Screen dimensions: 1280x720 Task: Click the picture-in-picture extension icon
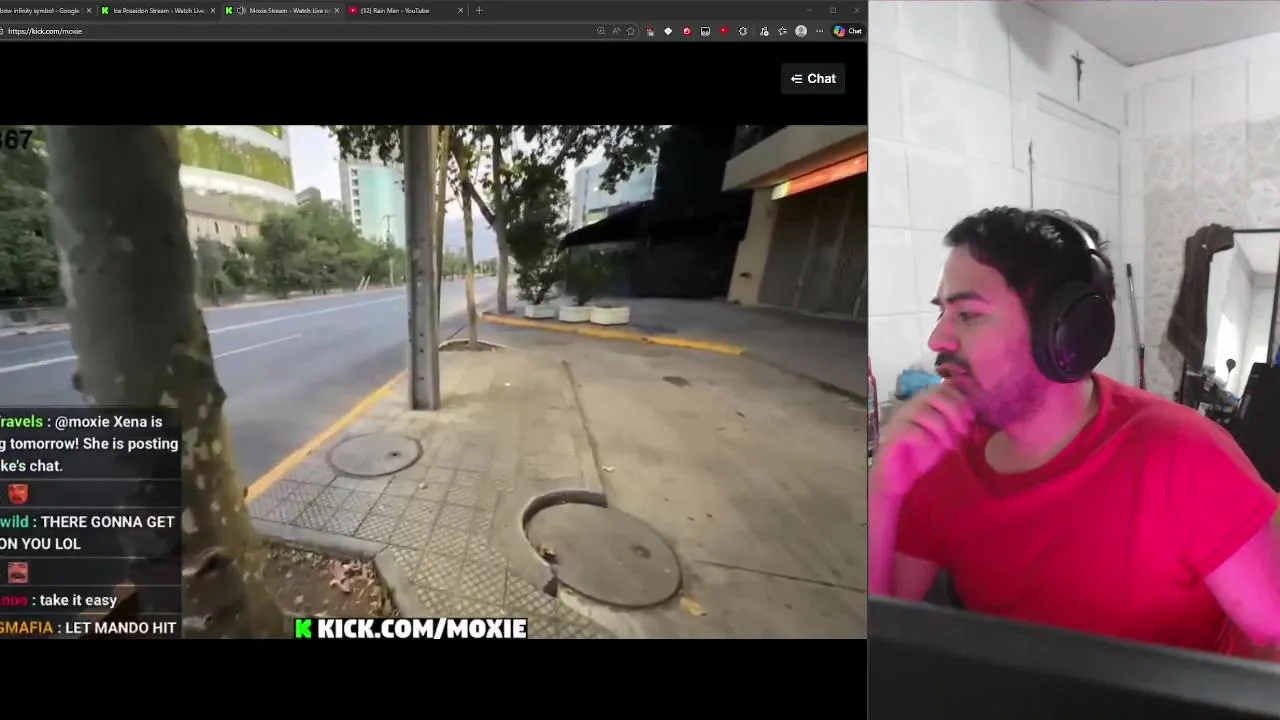tap(705, 31)
